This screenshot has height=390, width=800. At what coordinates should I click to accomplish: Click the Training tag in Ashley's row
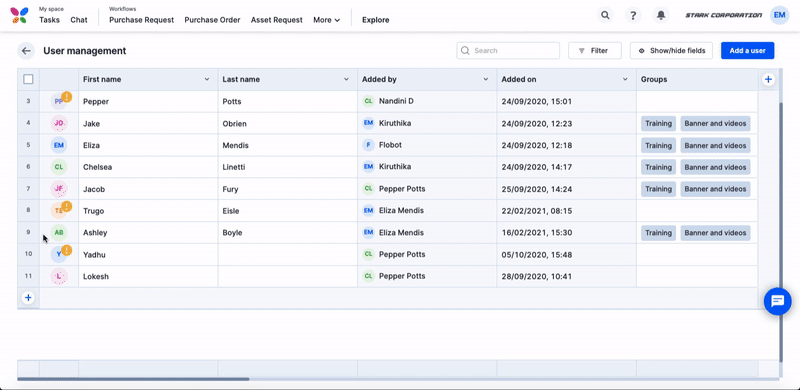(x=658, y=233)
